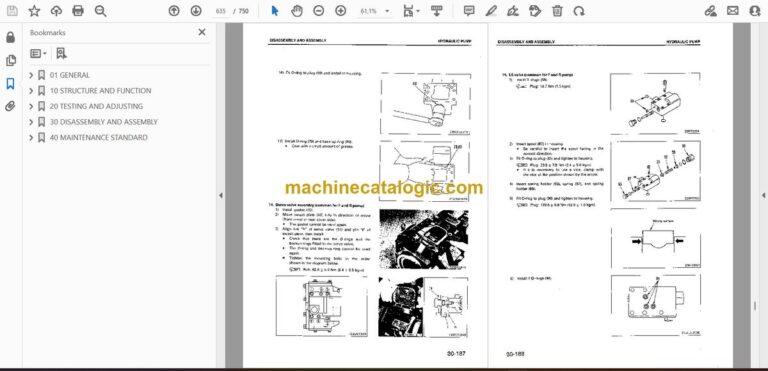Expand the 20 TESTING AND ADJUSTING bookmark
The image size is (768, 371).
click(31, 106)
